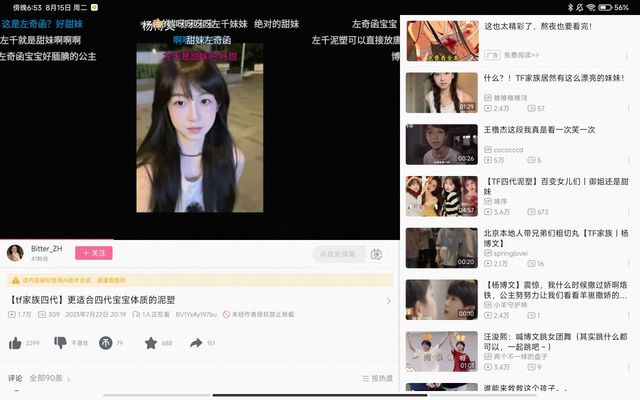Screen dimensions: 640x400
Task: Open video 【杨博文】震惊，我什么时候撒过娇
Action: [x=556, y=290]
